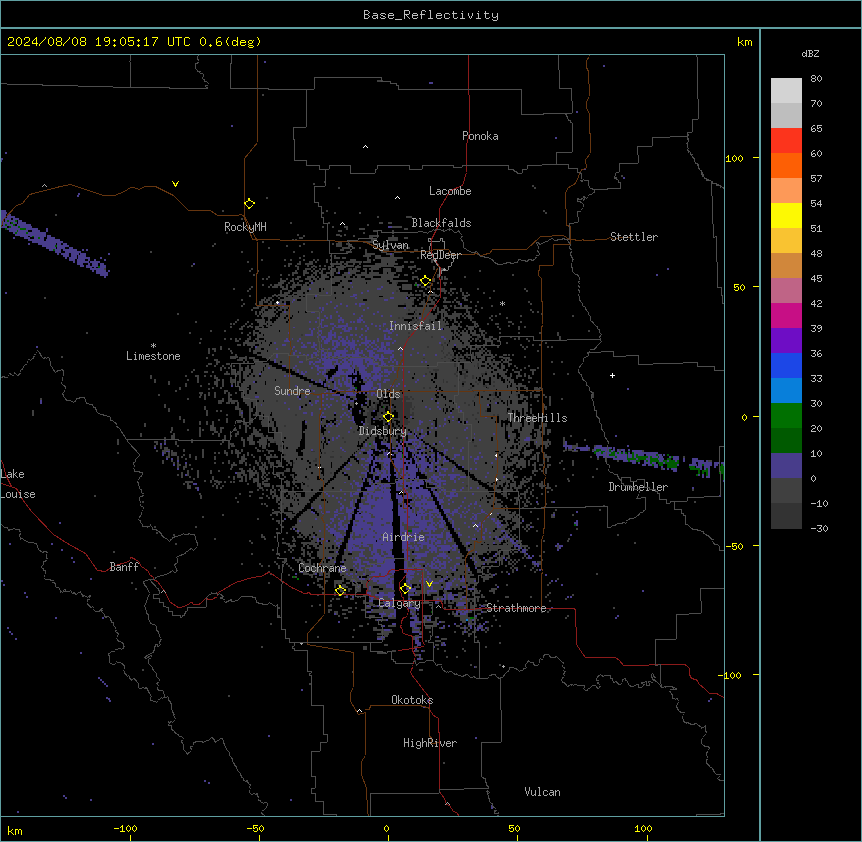Click the Olds city label
The height and width of the screenshot is (842, 862).
(388, 394)
